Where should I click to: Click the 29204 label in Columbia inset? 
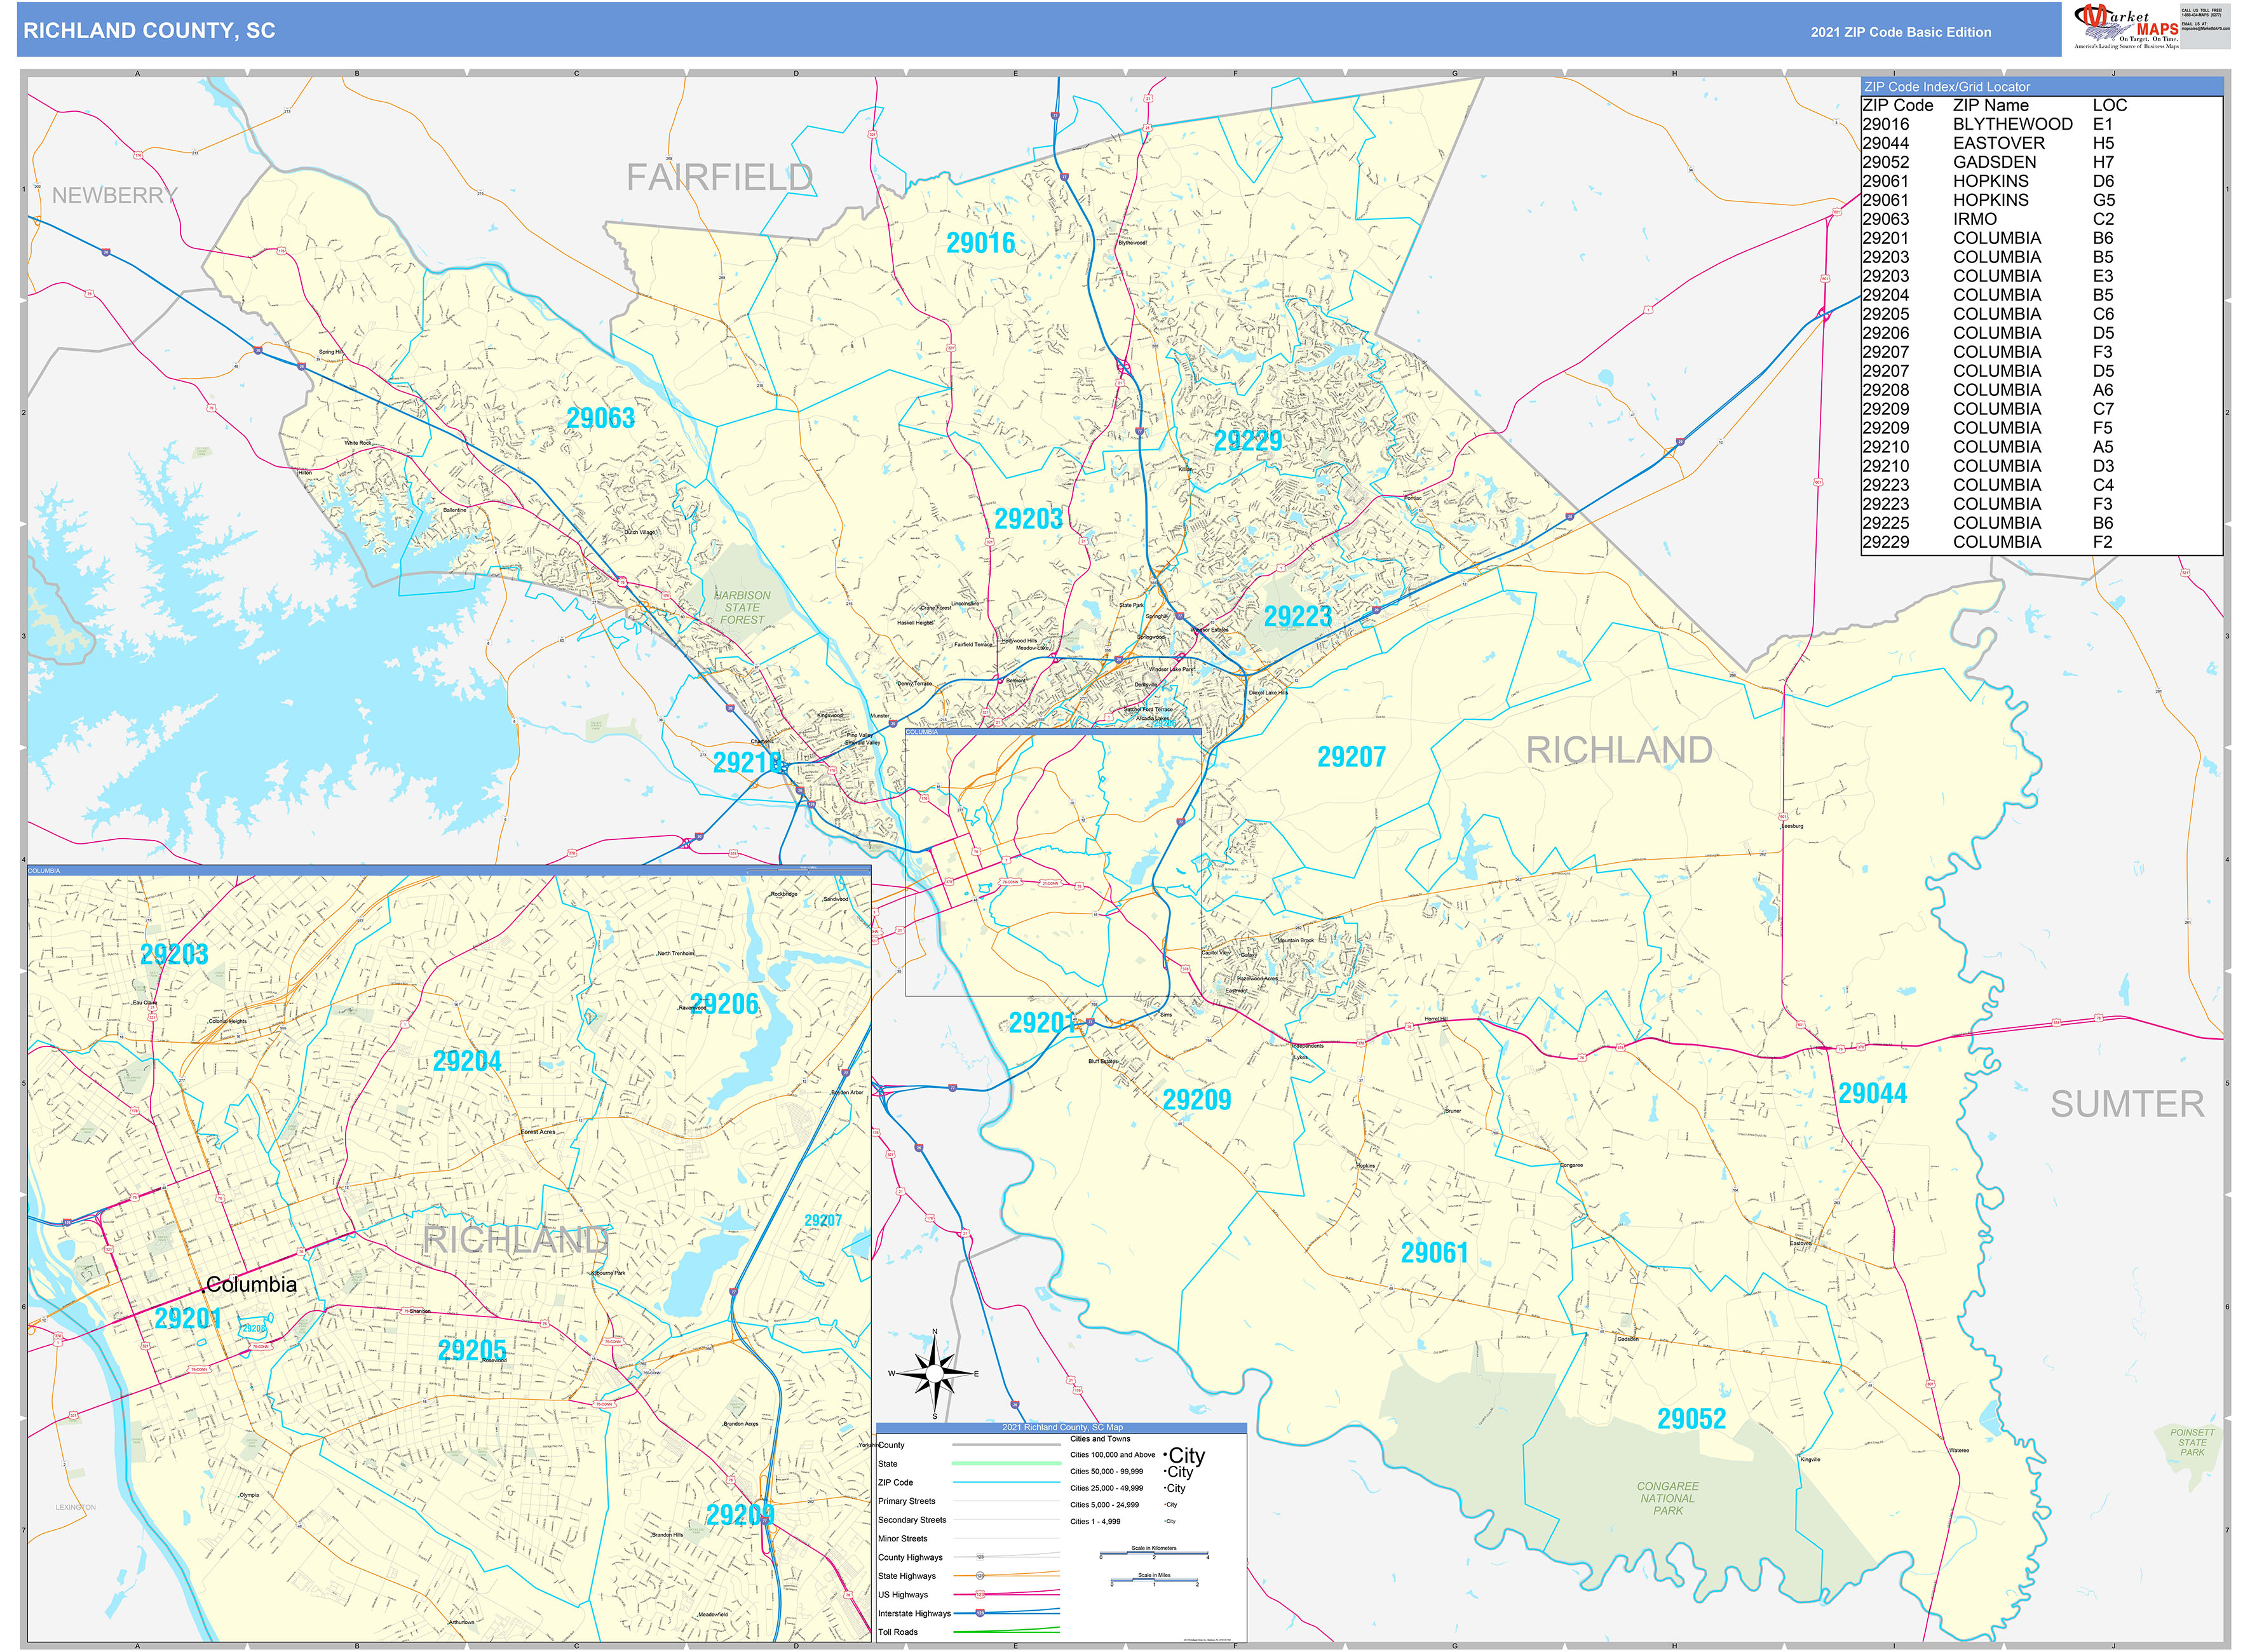click(x=467, y=1061)
